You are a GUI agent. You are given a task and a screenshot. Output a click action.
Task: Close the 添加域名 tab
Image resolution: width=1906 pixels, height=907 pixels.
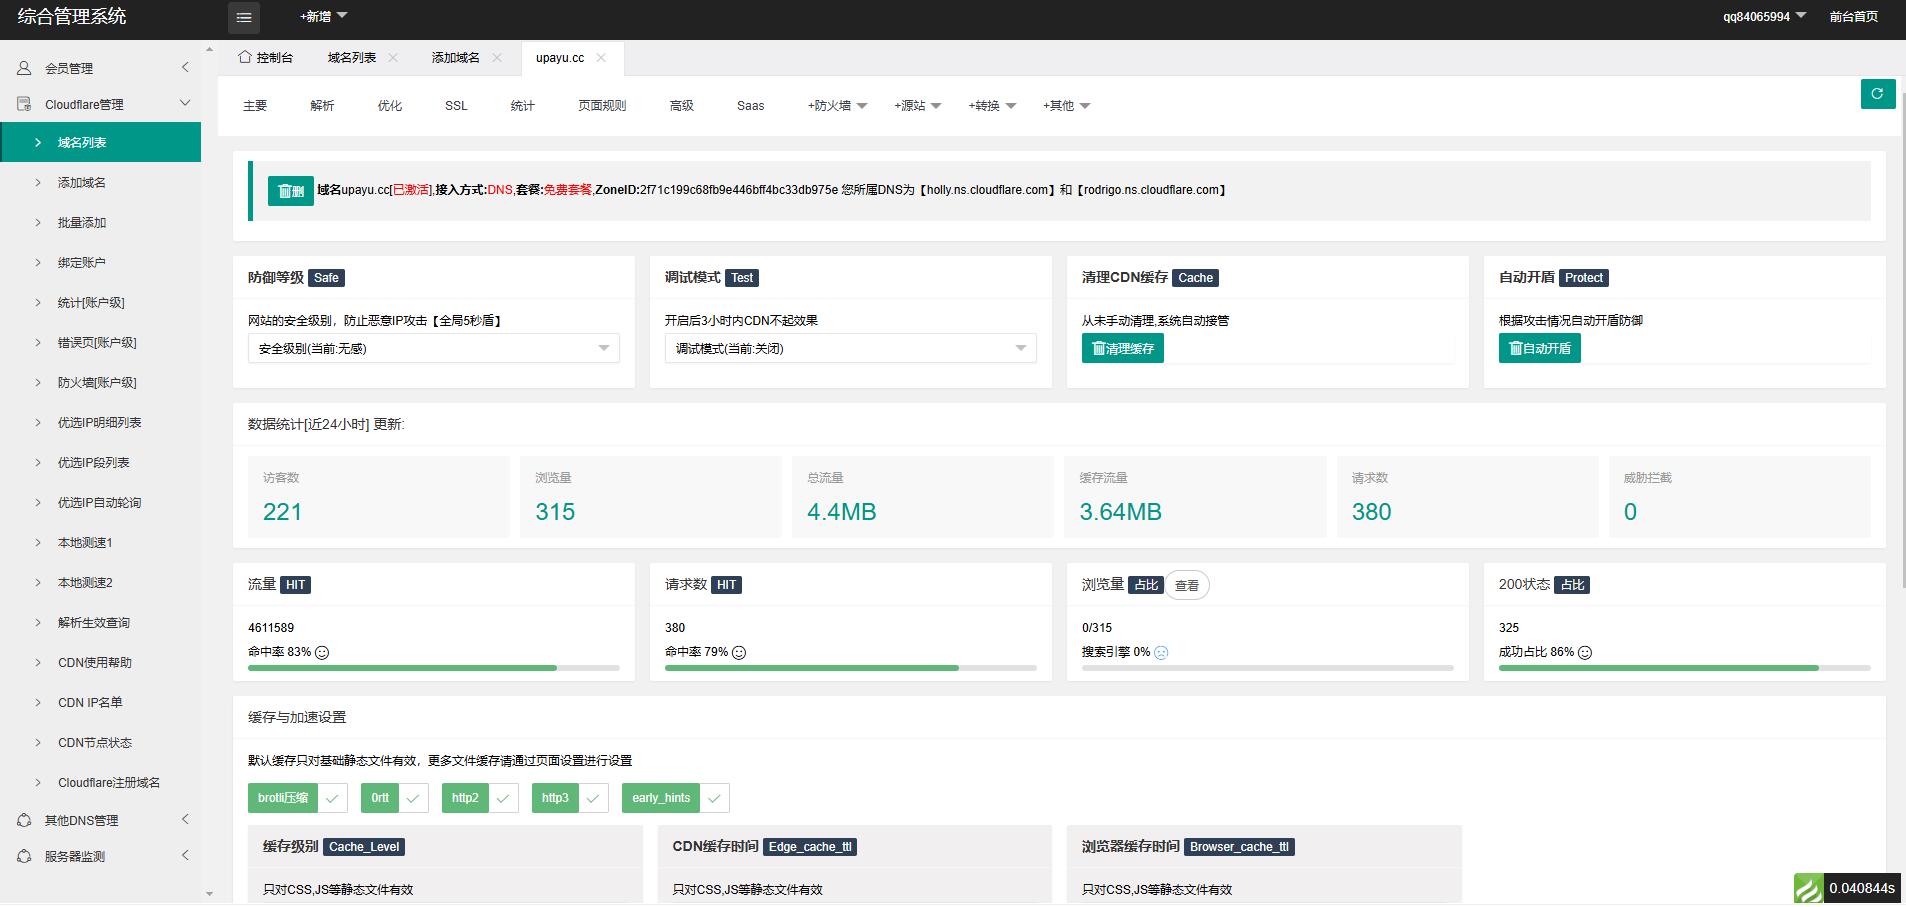[x=498, y=58]
